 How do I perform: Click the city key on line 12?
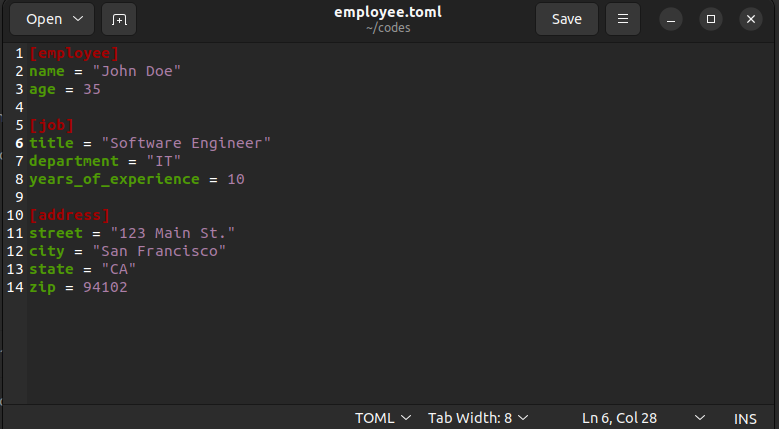[x=47, y=251]
